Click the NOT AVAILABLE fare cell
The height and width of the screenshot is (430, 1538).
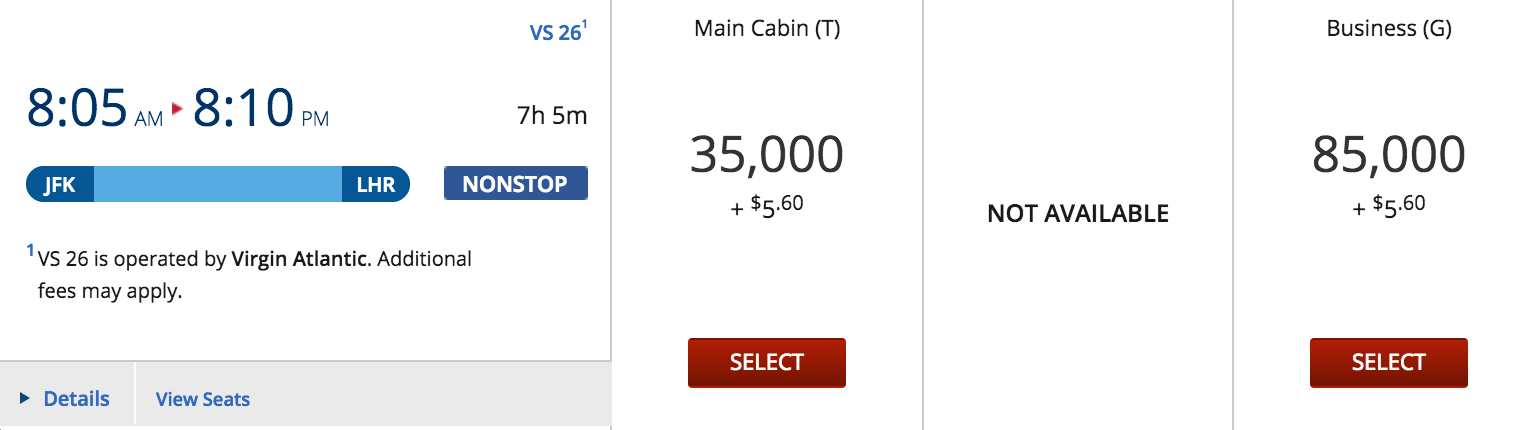(x=1078, y=213)
